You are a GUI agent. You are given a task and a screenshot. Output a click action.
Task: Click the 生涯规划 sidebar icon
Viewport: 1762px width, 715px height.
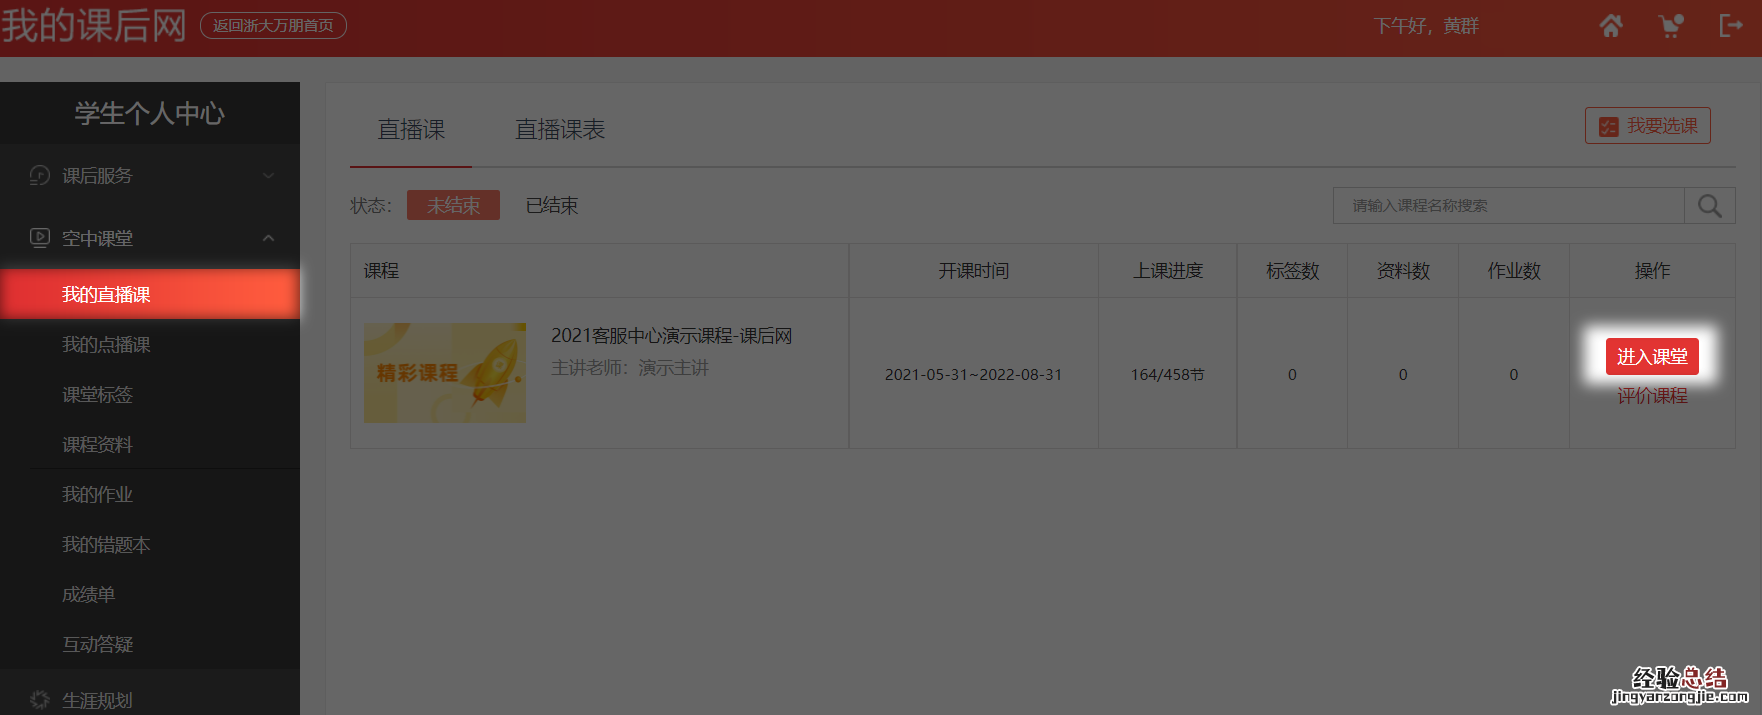(40, 700)
